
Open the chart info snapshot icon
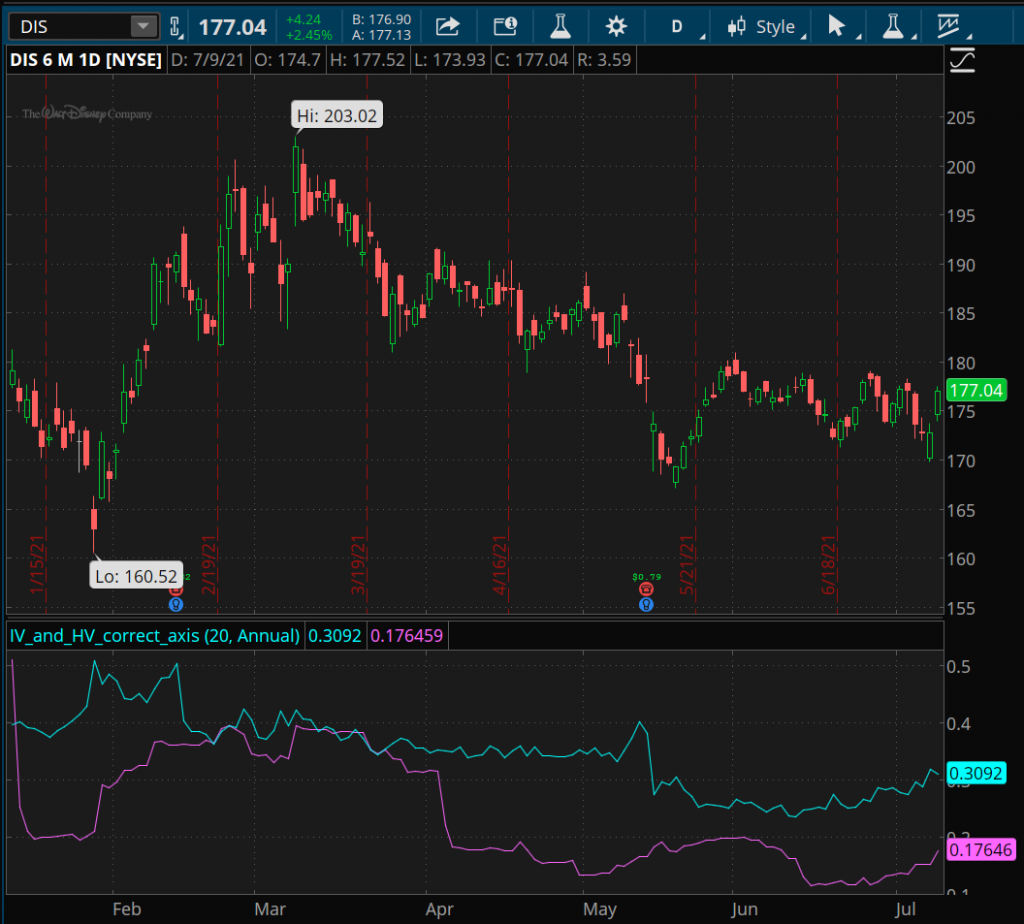coord(505,27)
